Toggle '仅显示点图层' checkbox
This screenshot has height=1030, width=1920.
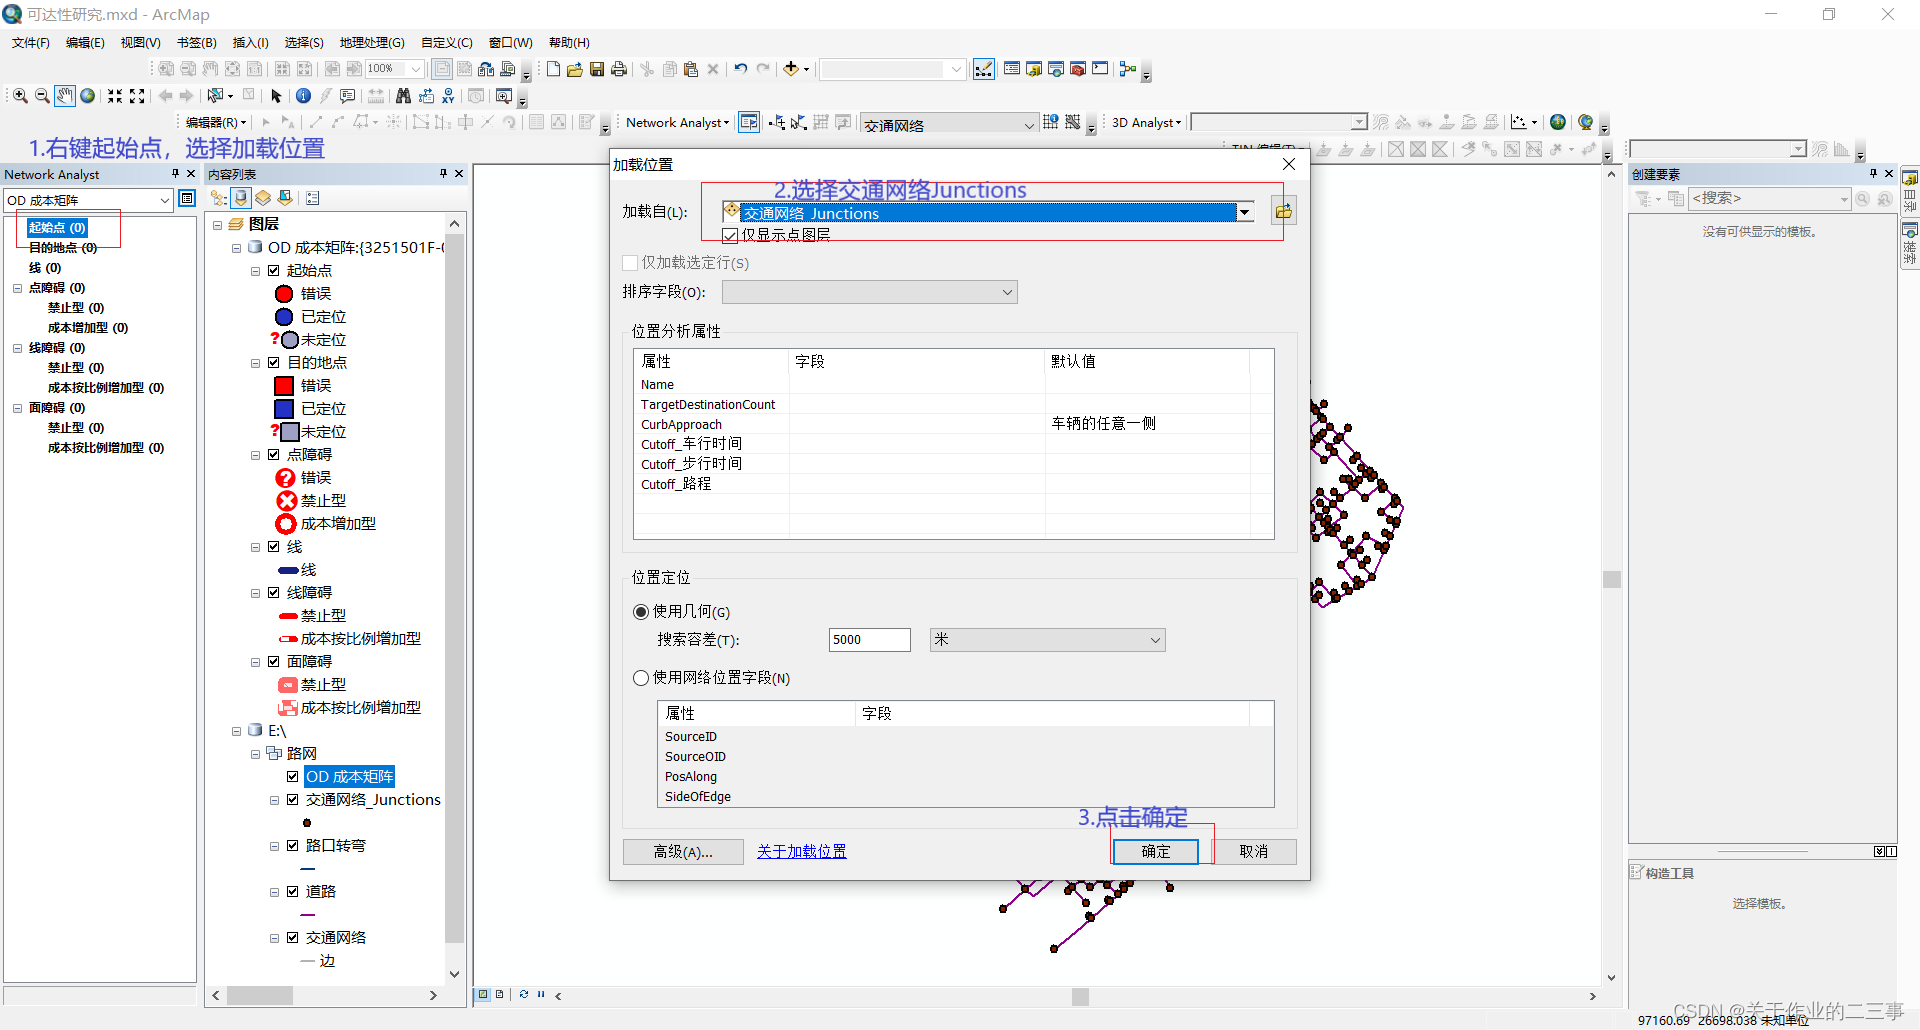click(x=731, y=236)
